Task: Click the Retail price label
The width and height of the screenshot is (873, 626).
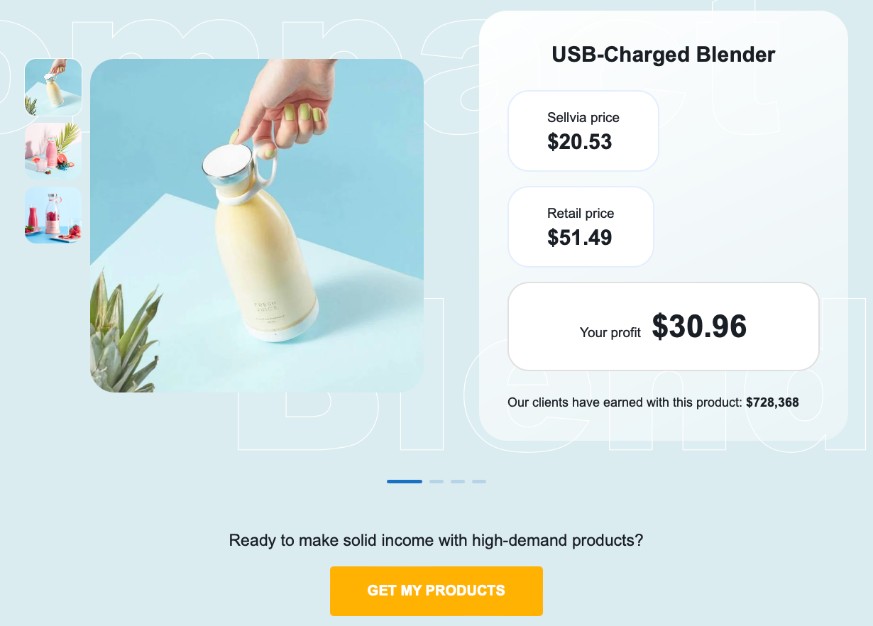Action: [x=581, y=213]
